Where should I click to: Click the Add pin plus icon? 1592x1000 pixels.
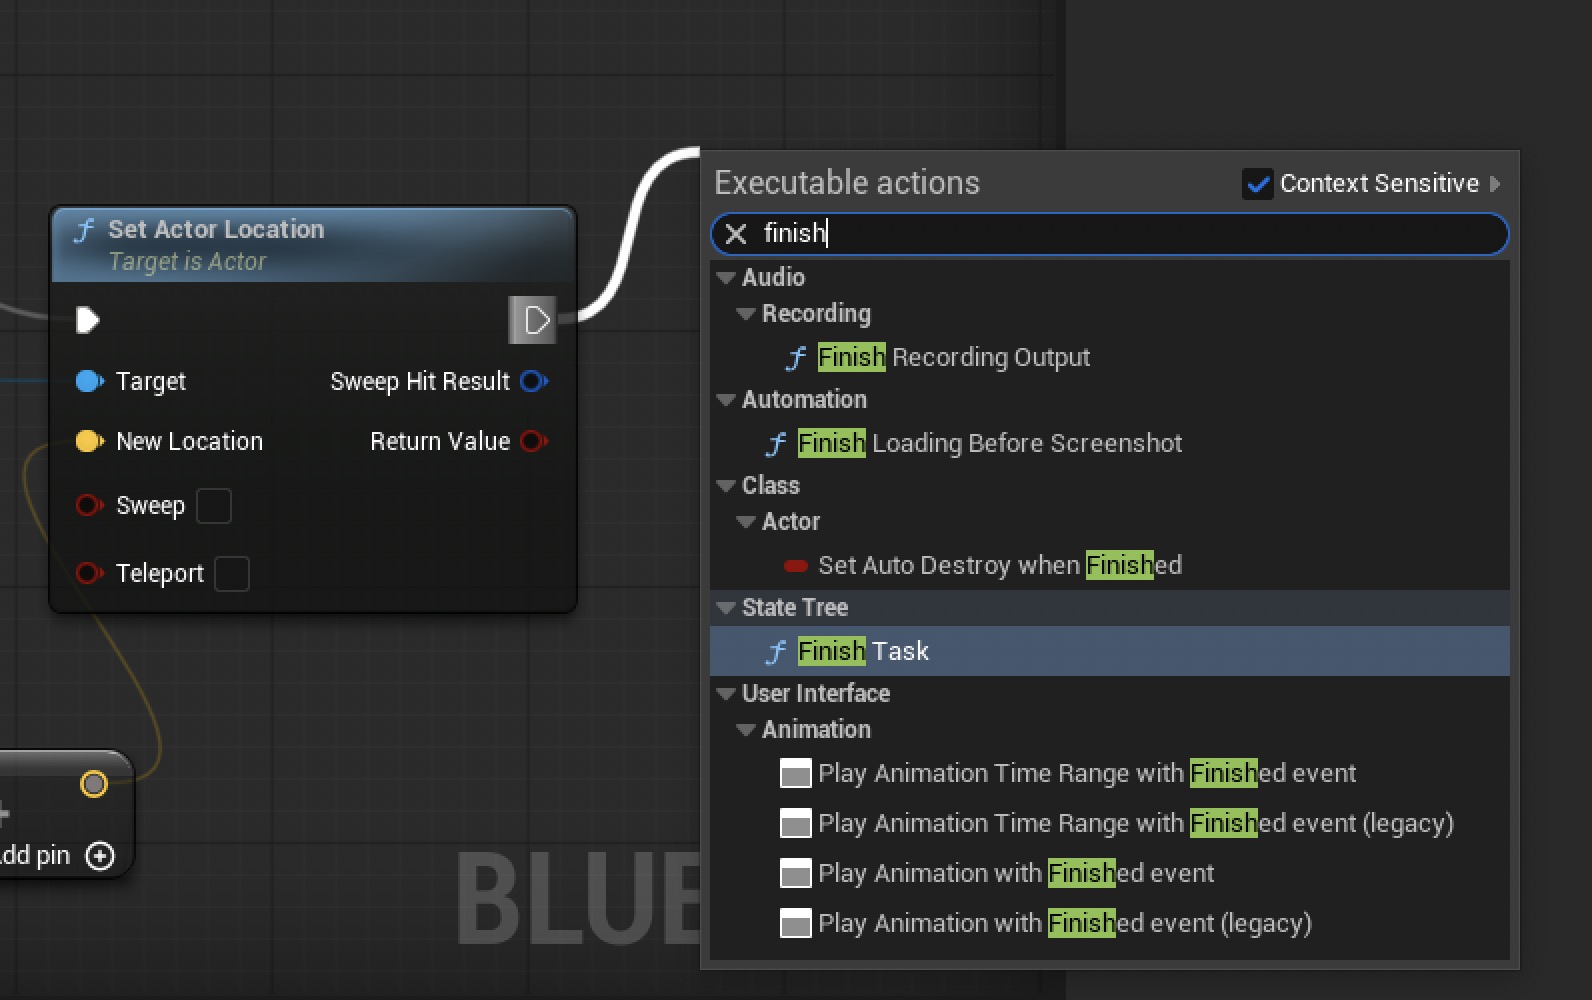(100, 856)
